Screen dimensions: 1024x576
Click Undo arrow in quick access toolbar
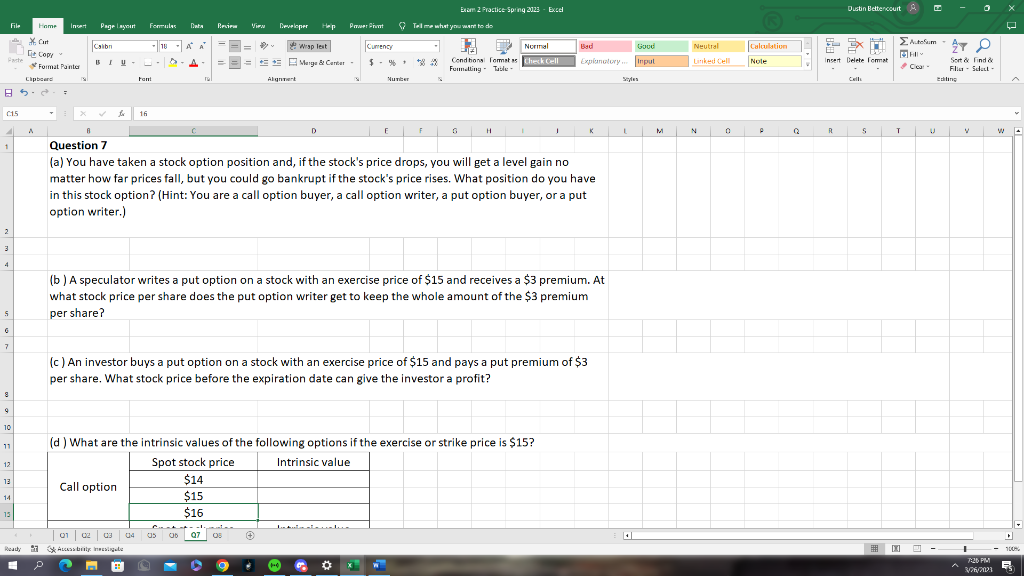[24, 93]
